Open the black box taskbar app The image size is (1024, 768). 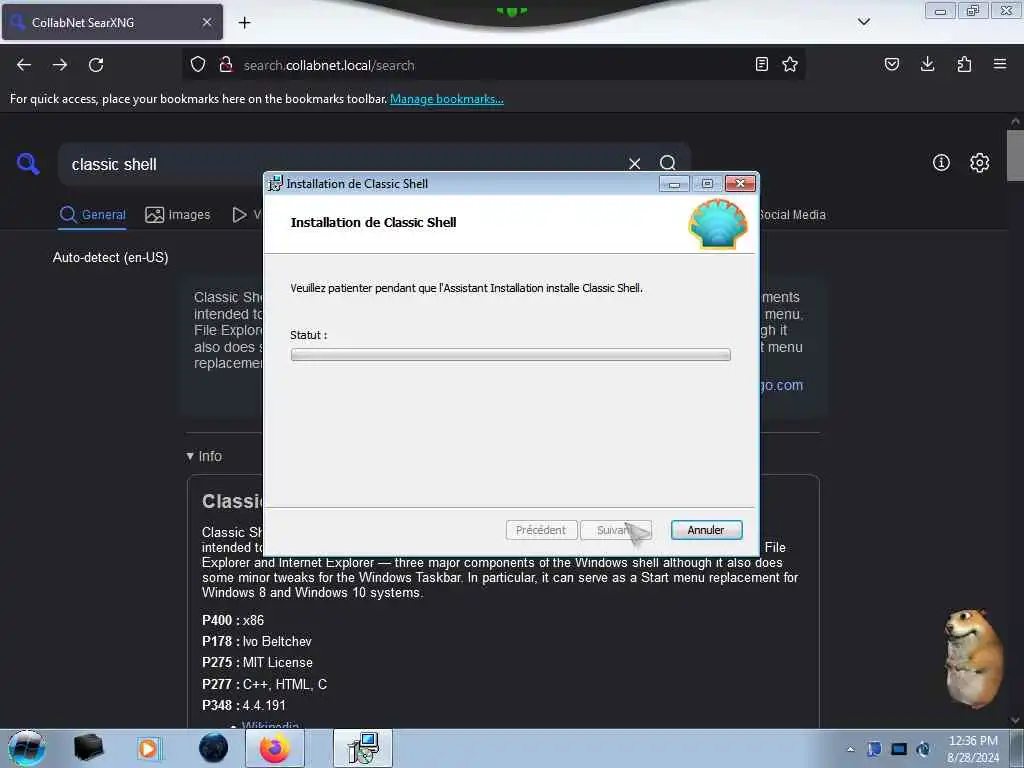(88, 748)
